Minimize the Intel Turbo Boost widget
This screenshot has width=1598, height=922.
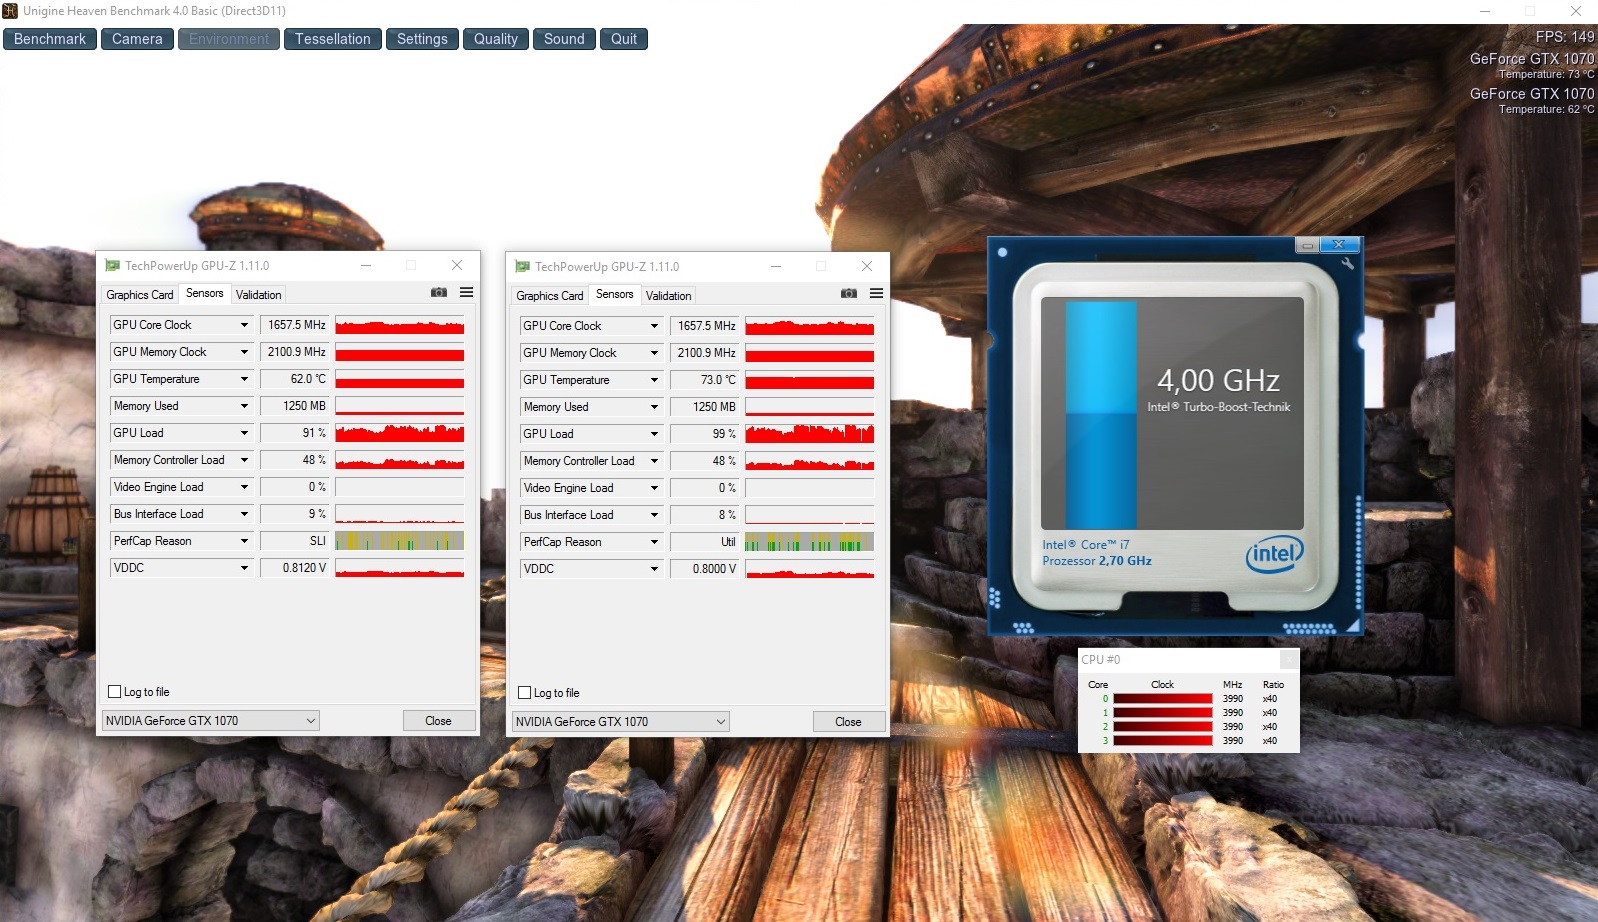[1307, 245]
